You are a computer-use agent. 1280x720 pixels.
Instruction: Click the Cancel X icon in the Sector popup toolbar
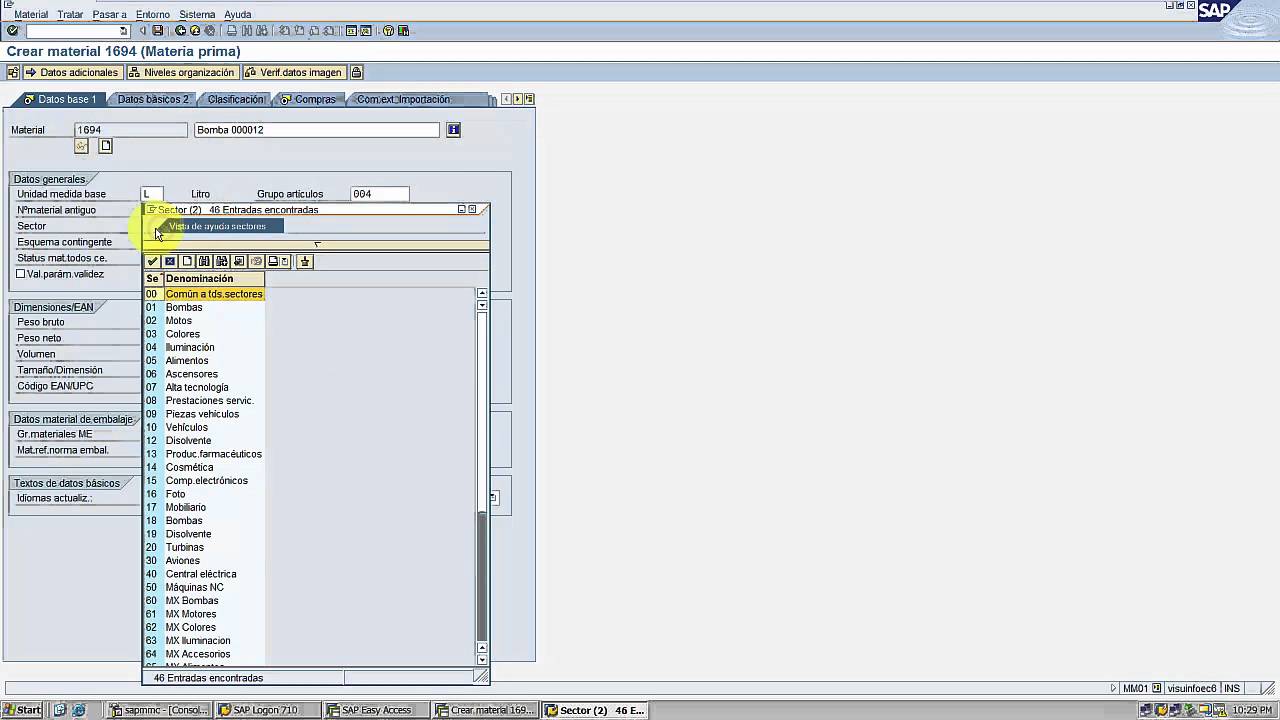coord(170,261)
